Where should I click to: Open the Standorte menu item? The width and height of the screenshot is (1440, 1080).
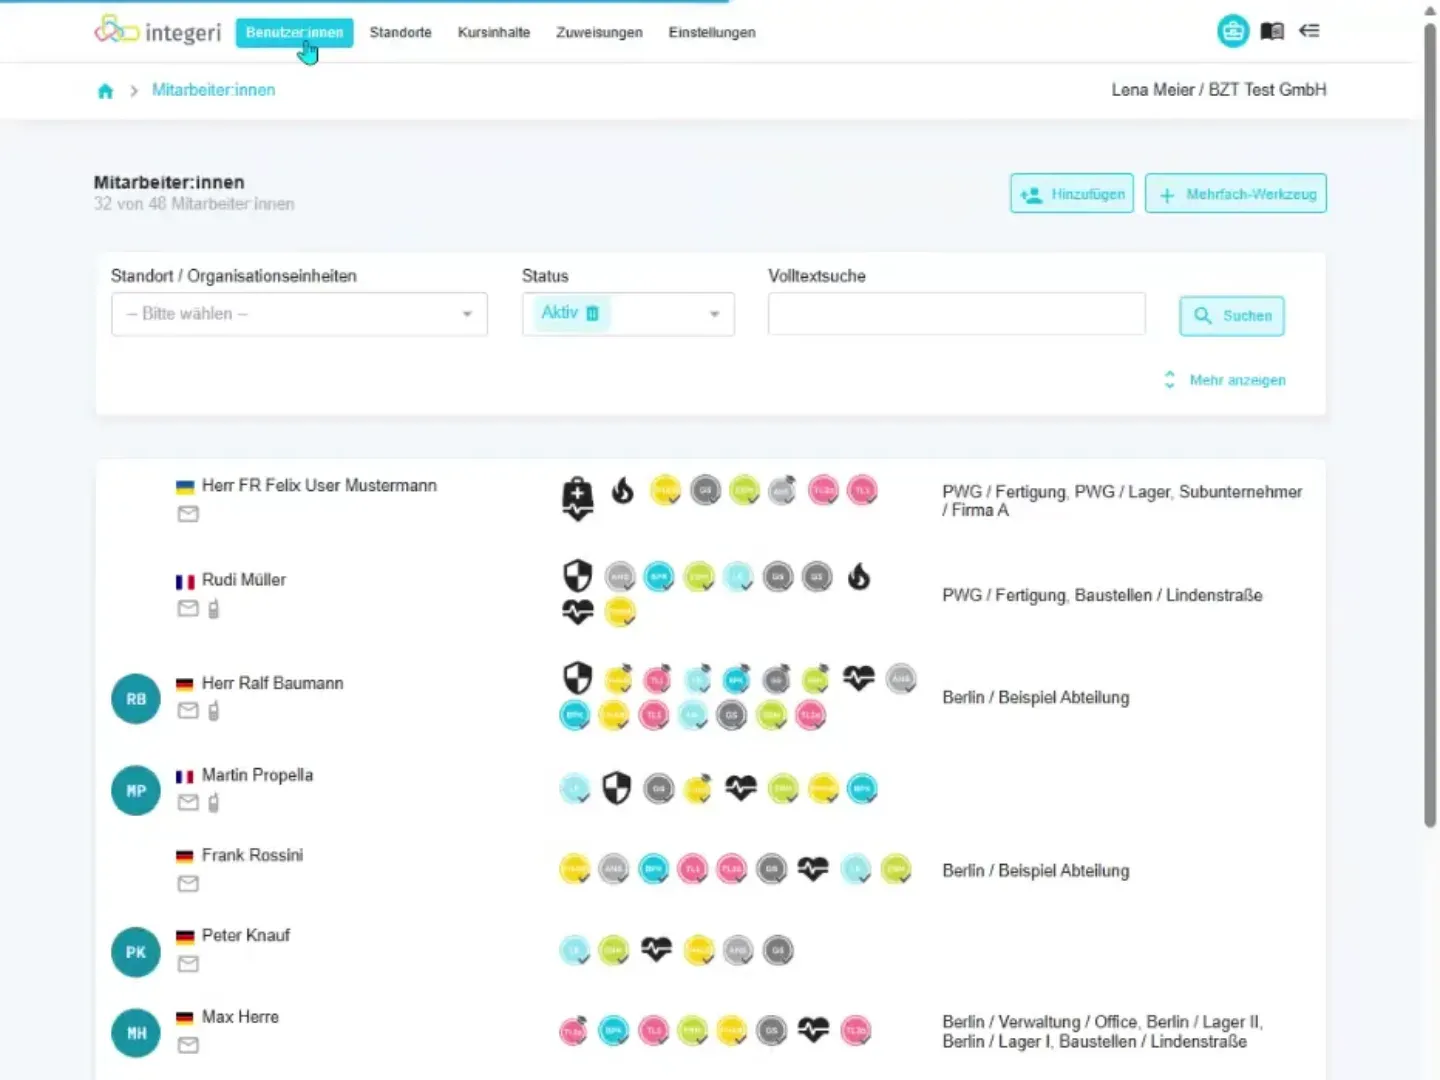pyautogui.click(x=400, y=32)
